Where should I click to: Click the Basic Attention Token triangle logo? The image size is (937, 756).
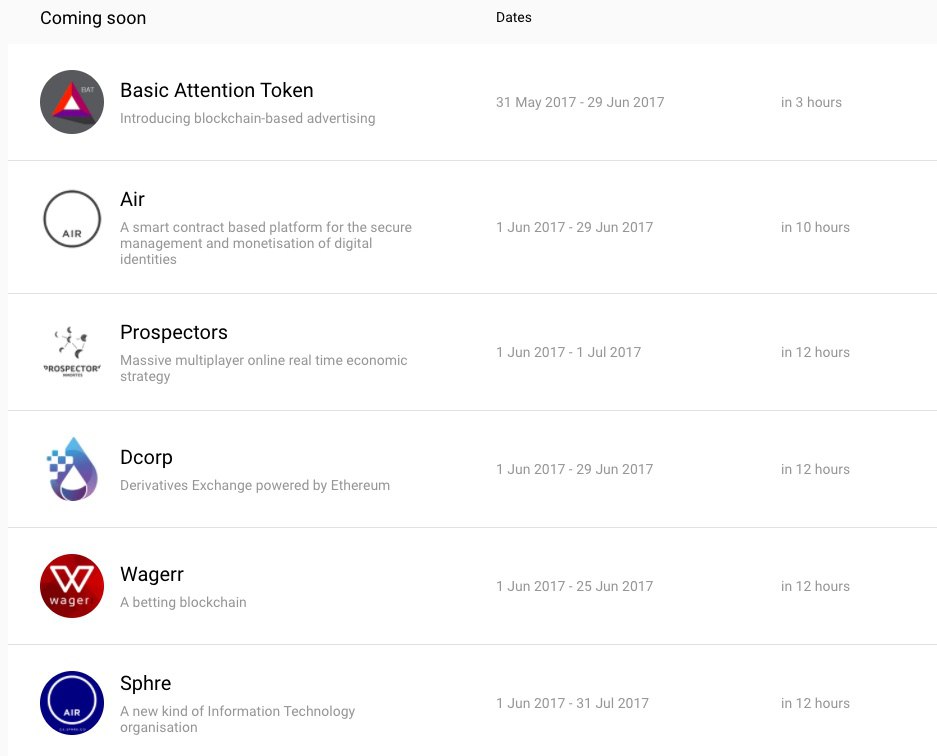click(x=72, y=102)
